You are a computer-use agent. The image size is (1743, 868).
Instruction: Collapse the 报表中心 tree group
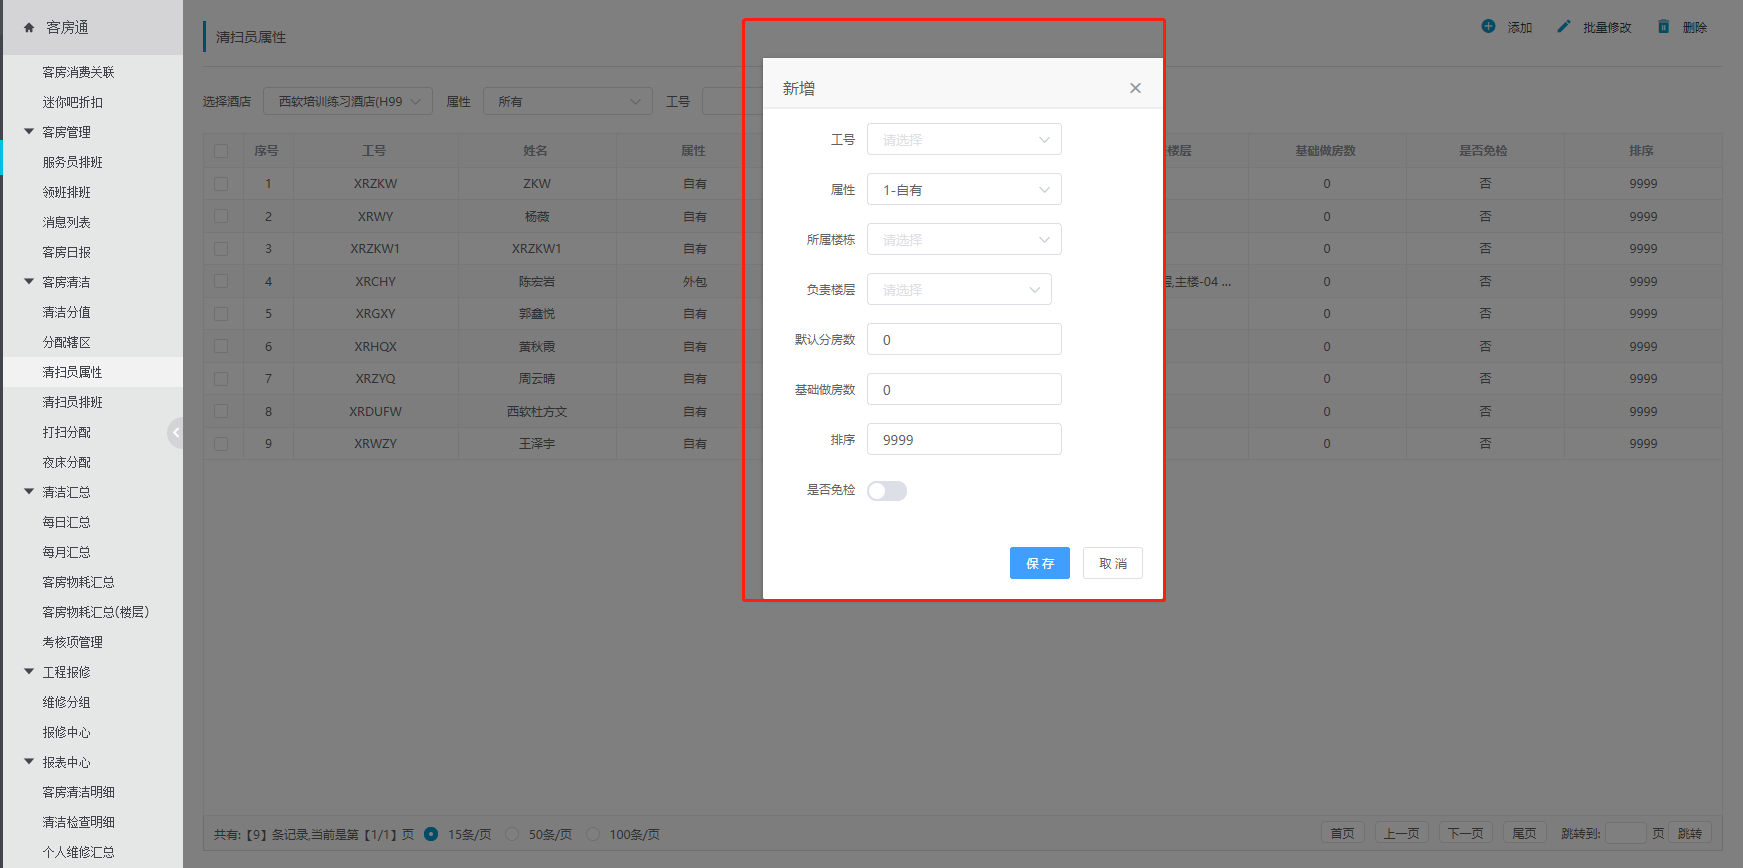(x=29, y=761)
